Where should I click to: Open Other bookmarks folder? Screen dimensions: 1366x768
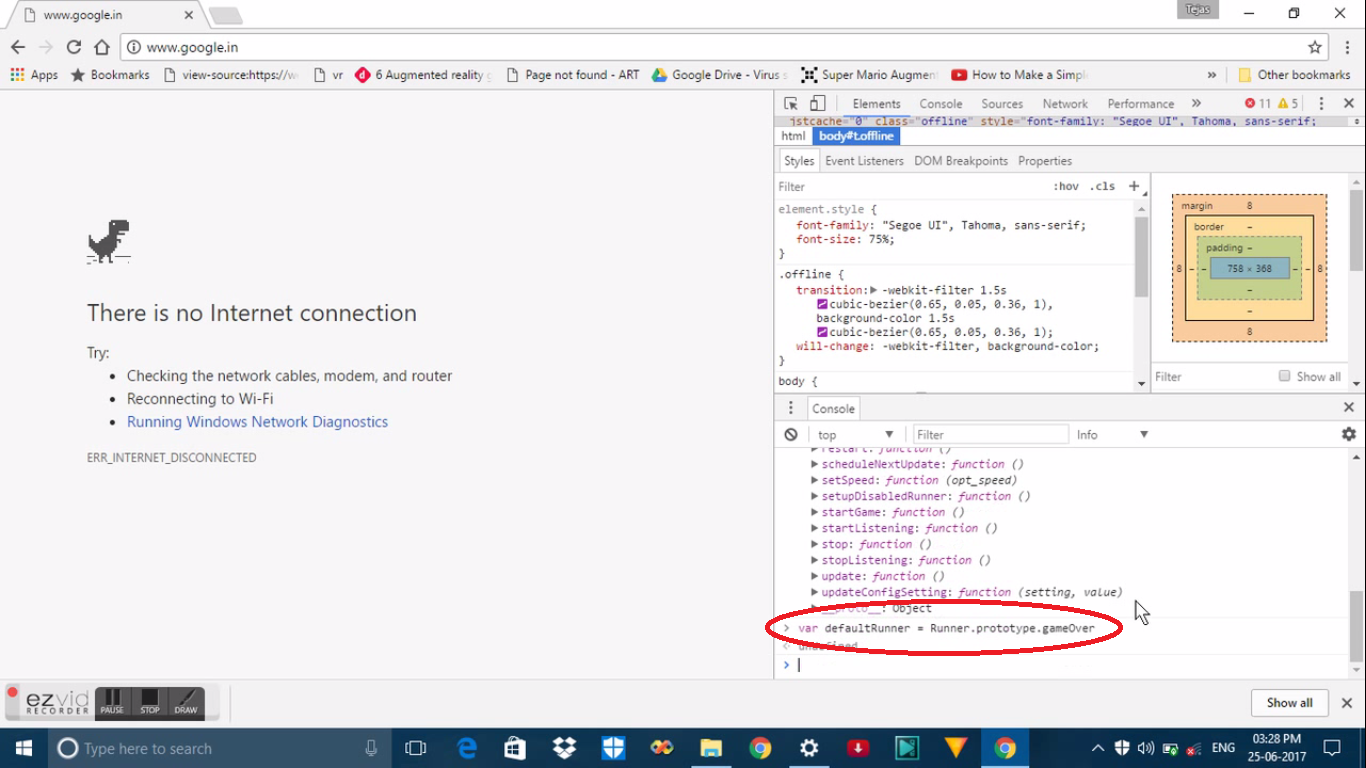click(x=1294, y=75)
